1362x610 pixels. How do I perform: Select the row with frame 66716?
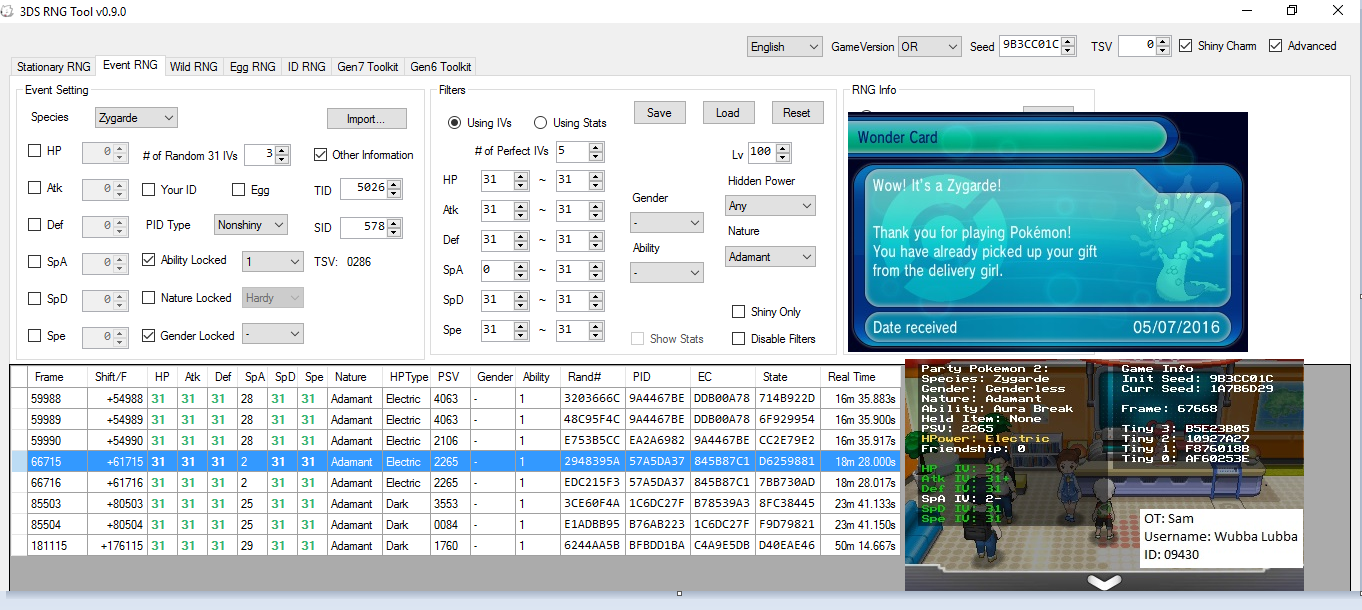click(x=456, y=483)
